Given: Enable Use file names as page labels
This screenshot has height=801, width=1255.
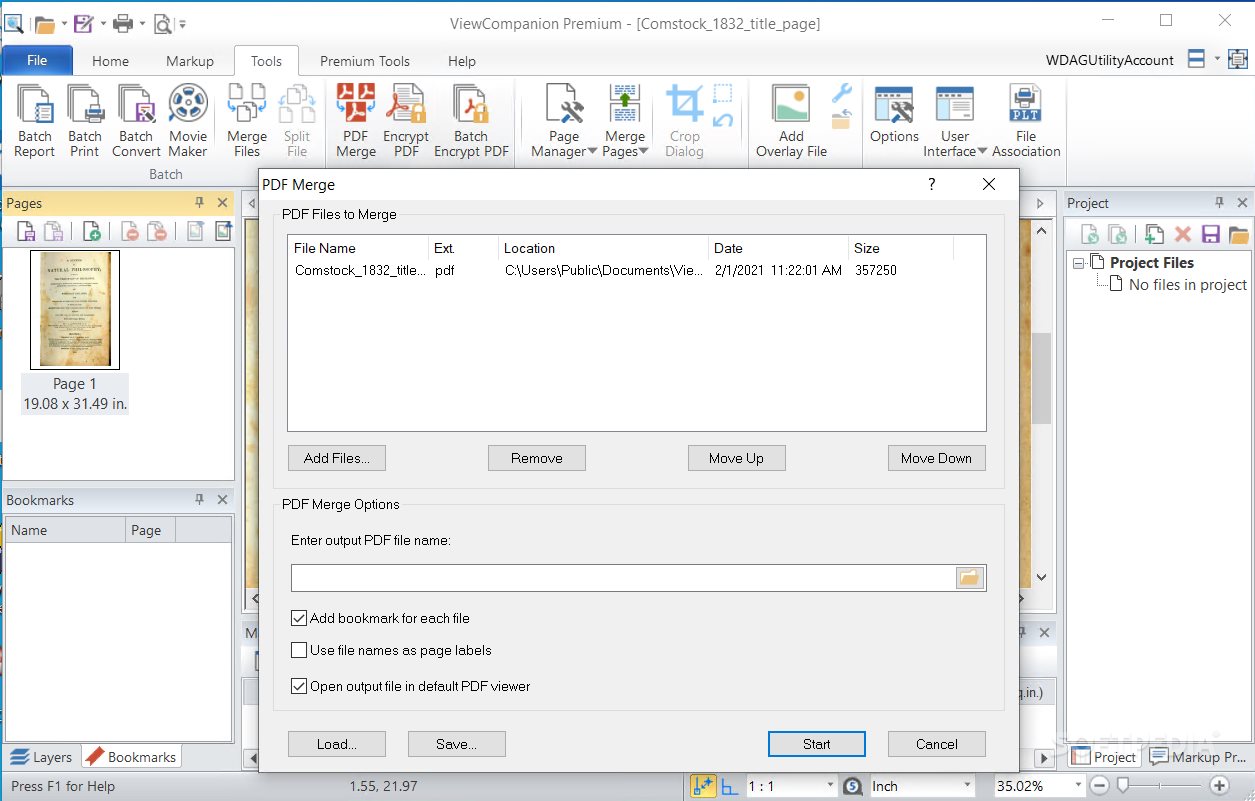Looking at the screenshot, I should (299, 650).
